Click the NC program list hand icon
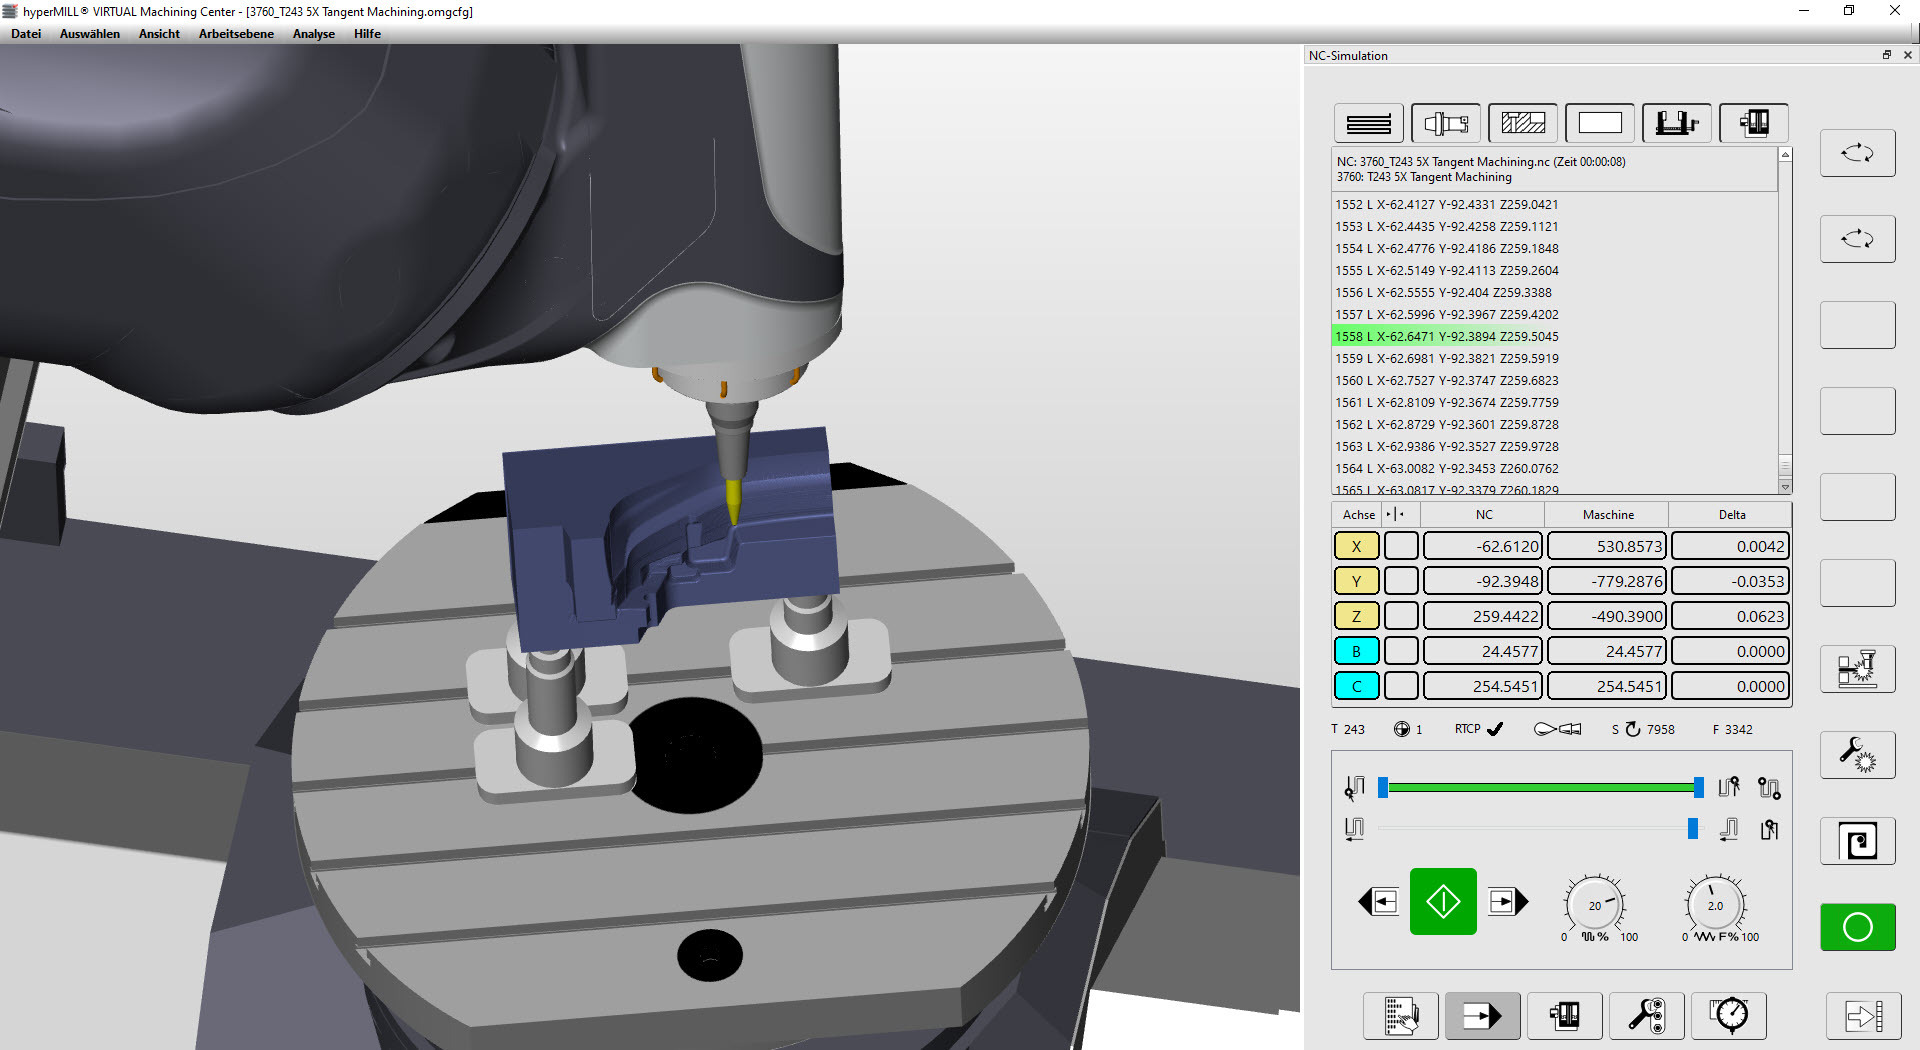 [1401, 1016]
